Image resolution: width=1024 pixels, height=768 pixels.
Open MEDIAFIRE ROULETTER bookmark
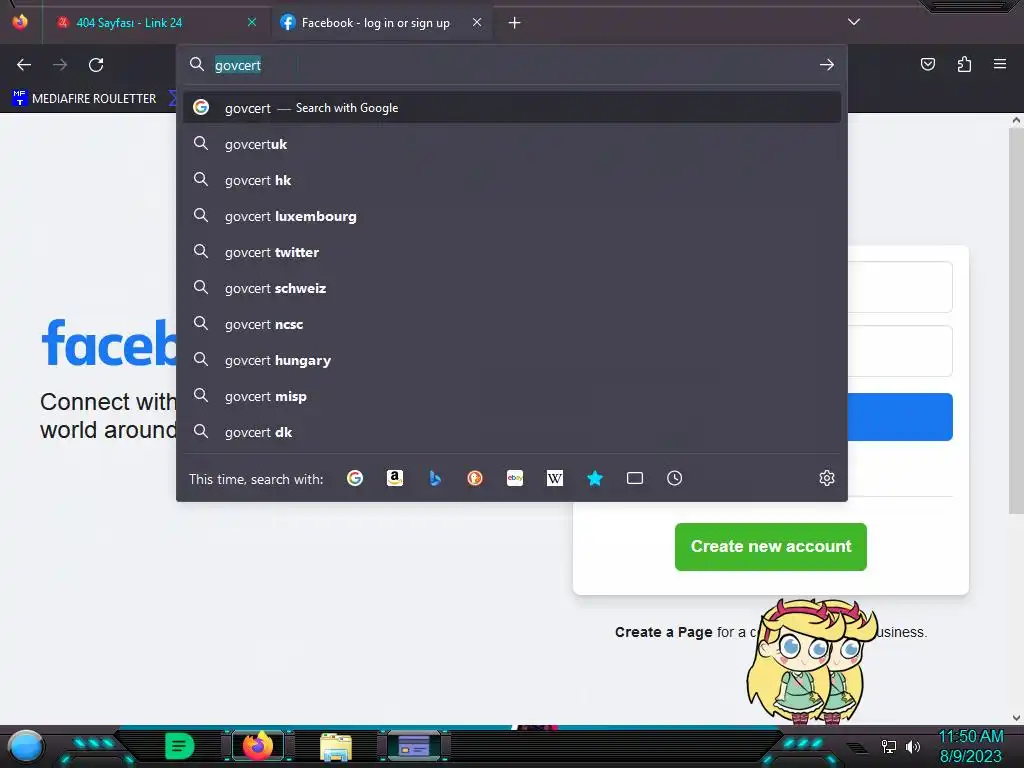tap(84, 99)
